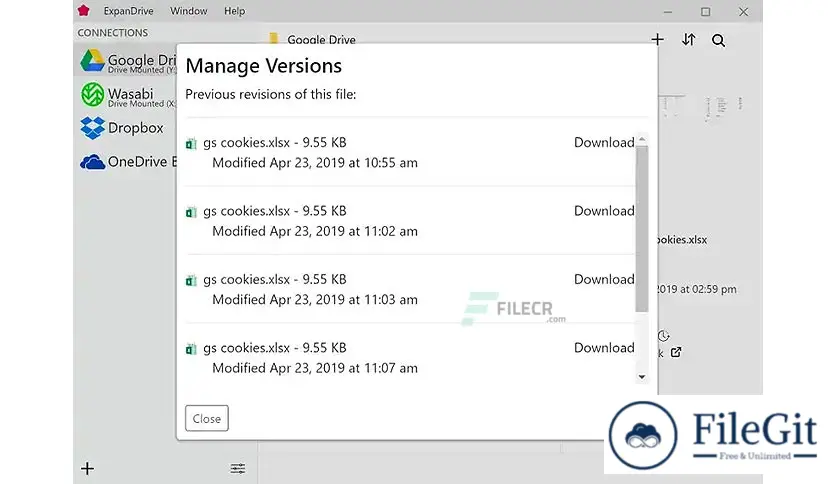Screen dimensions: 836x484
Task: Download the 11:03 am revision
Action: click(604, 279)
